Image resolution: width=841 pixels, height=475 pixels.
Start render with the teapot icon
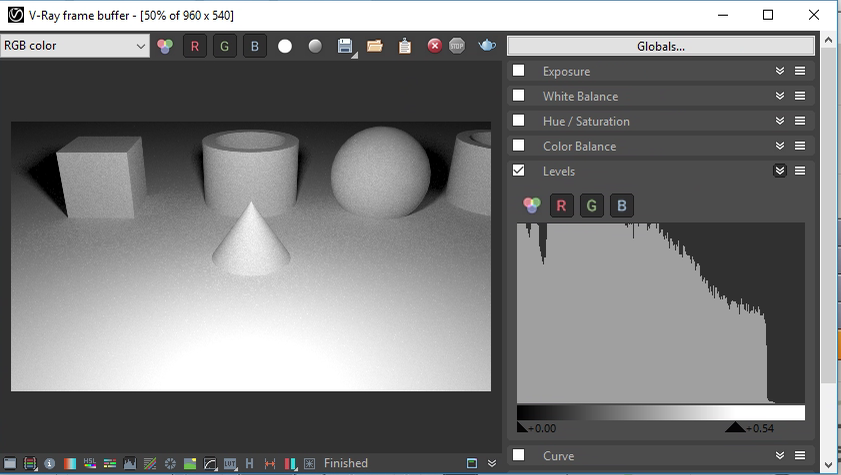click(x=487, y=46)
